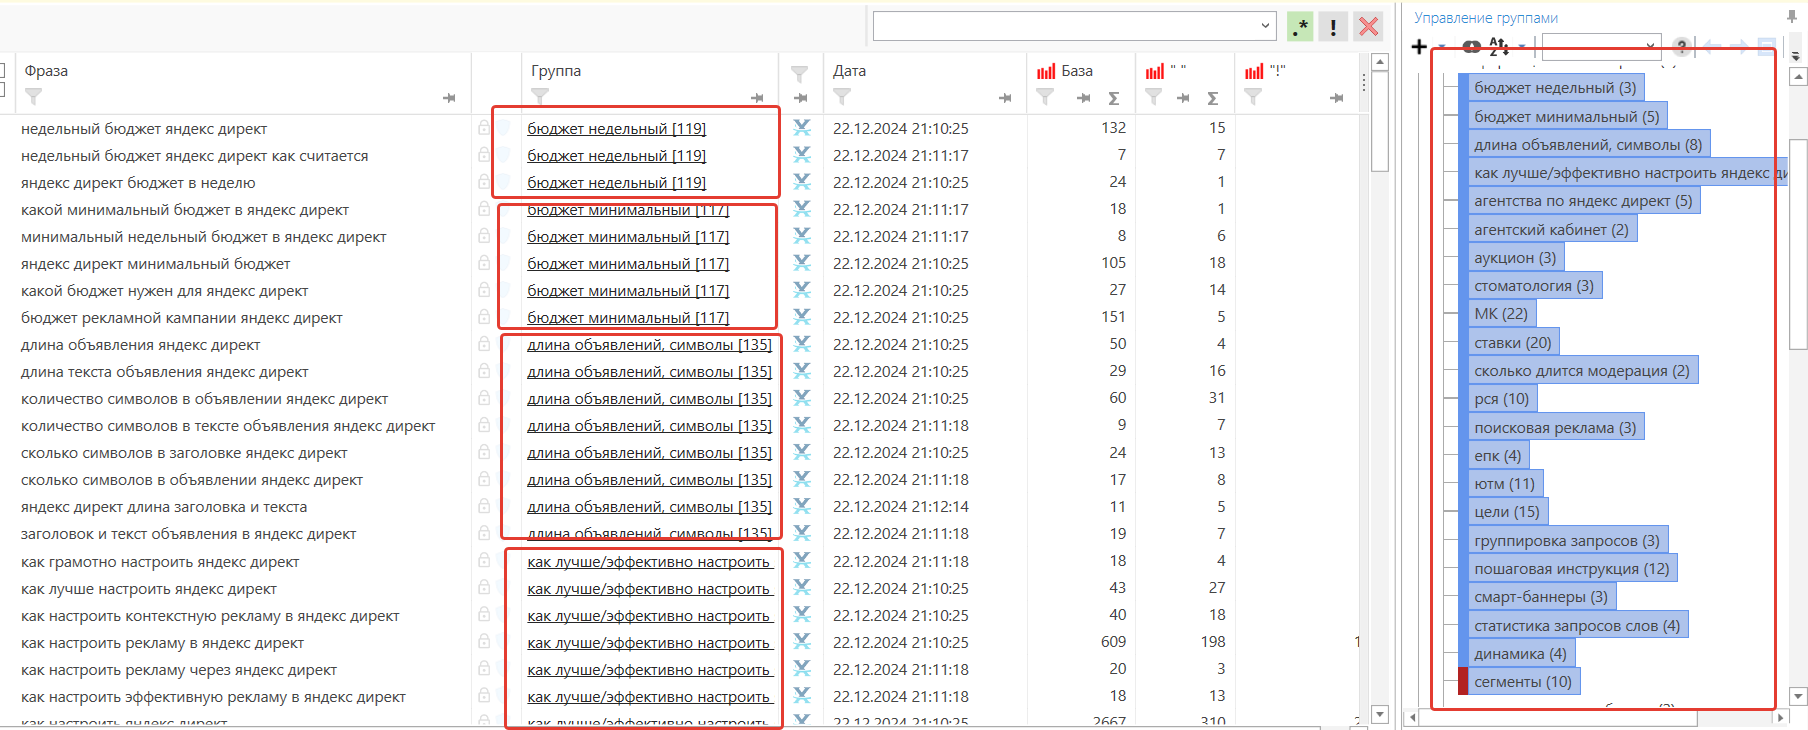Open the filter funnel under the " " column
1808x730 pixels.
(x=1154, y=97)
